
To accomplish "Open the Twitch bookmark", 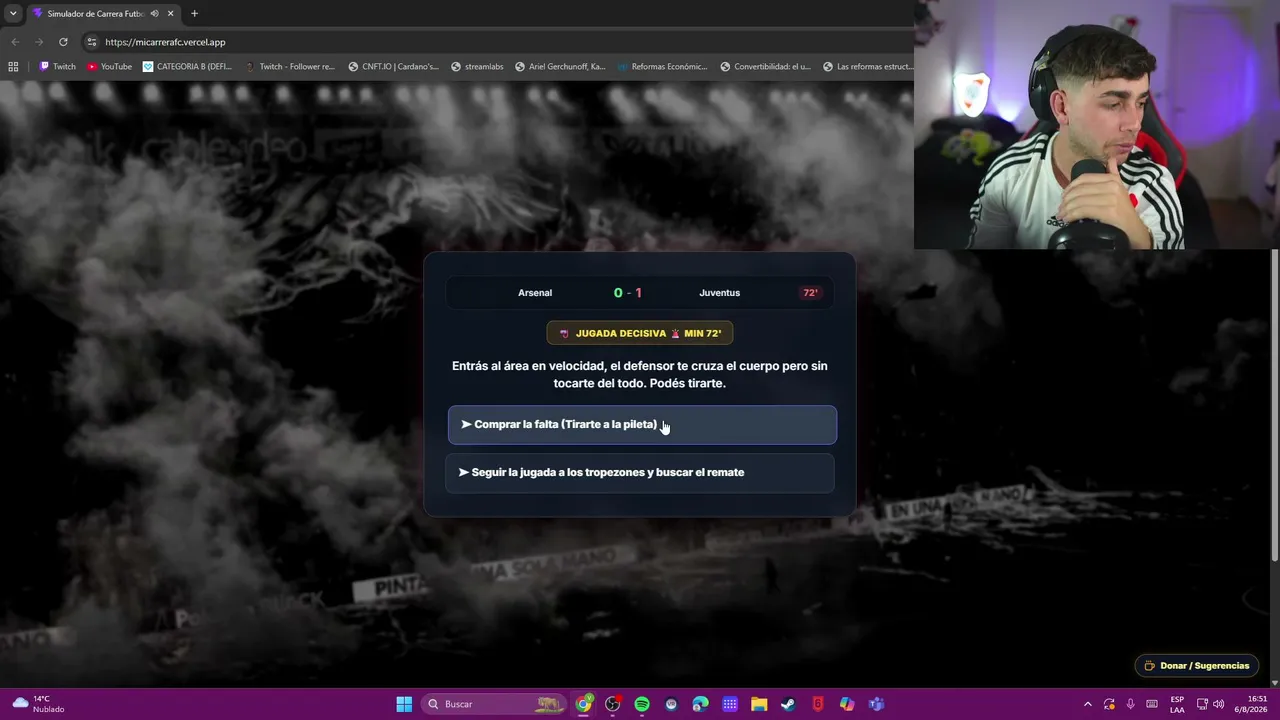I will pos(57,67).
